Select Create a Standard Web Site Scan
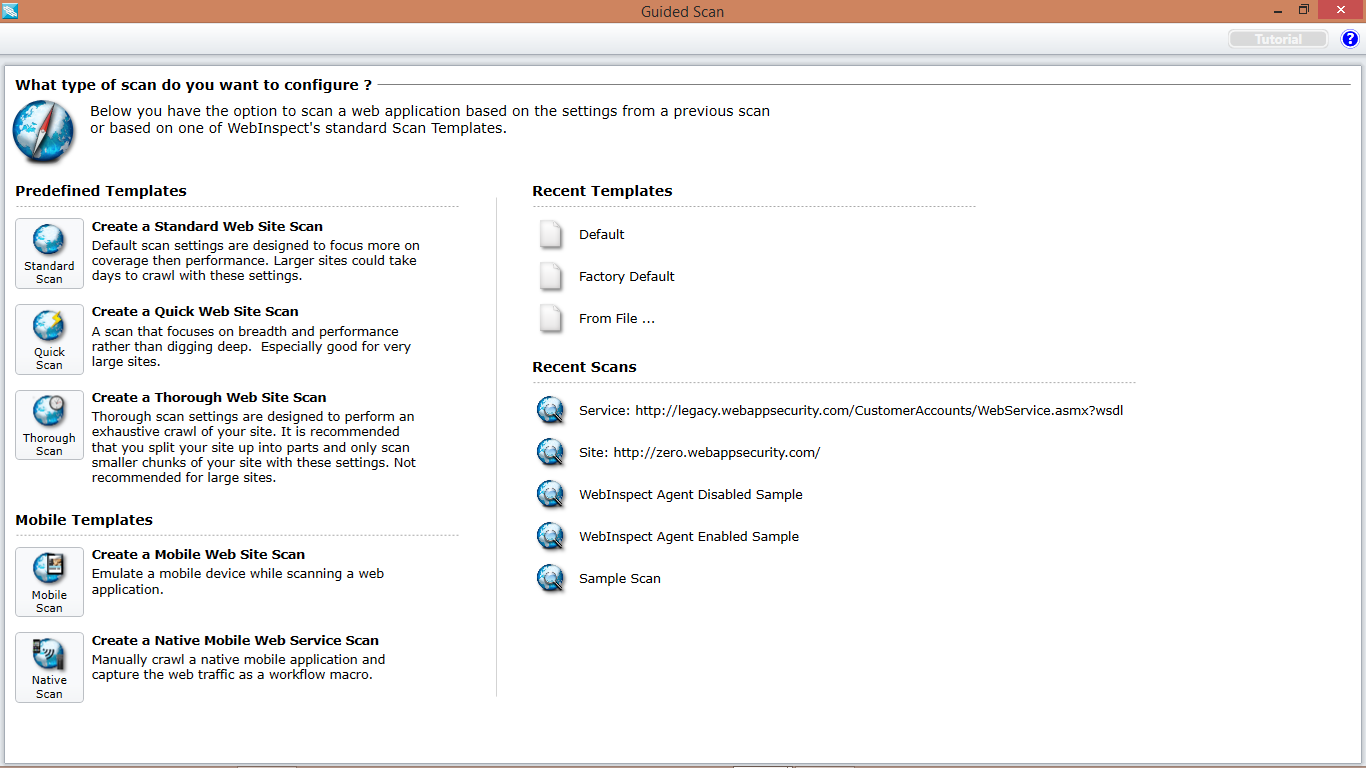The width and height of the screenshot is (1366, 768). pyautogui.click(x=207, y=226)
